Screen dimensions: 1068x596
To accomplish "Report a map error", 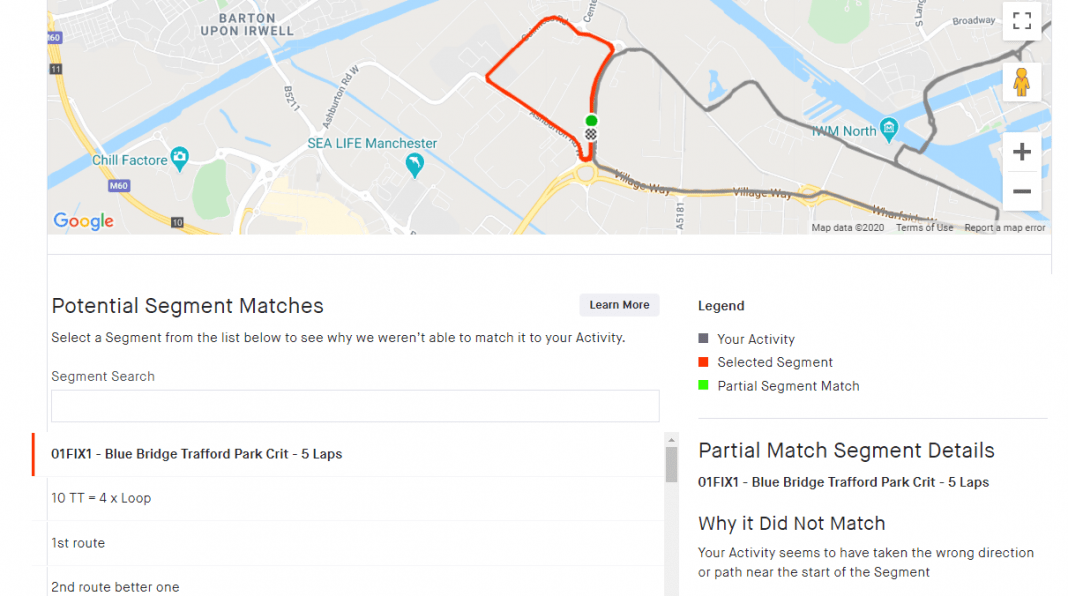I will [1004, 227].
